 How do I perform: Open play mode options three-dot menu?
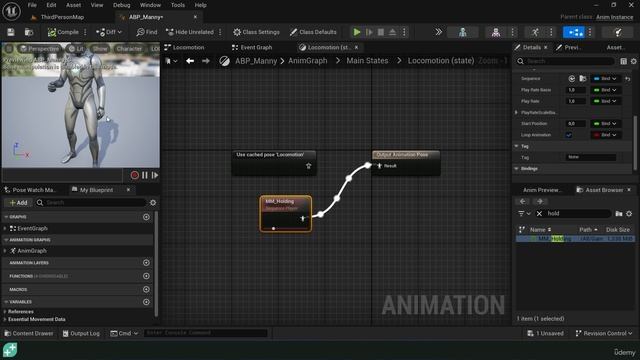404,32
